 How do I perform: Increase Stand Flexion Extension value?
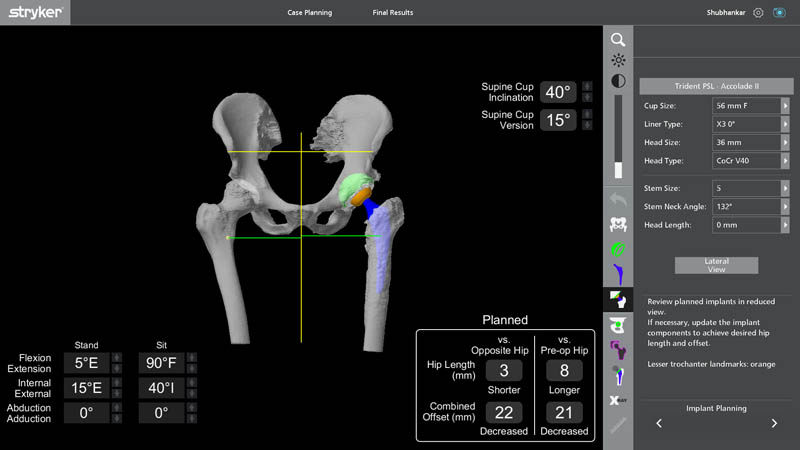(117, 358)
